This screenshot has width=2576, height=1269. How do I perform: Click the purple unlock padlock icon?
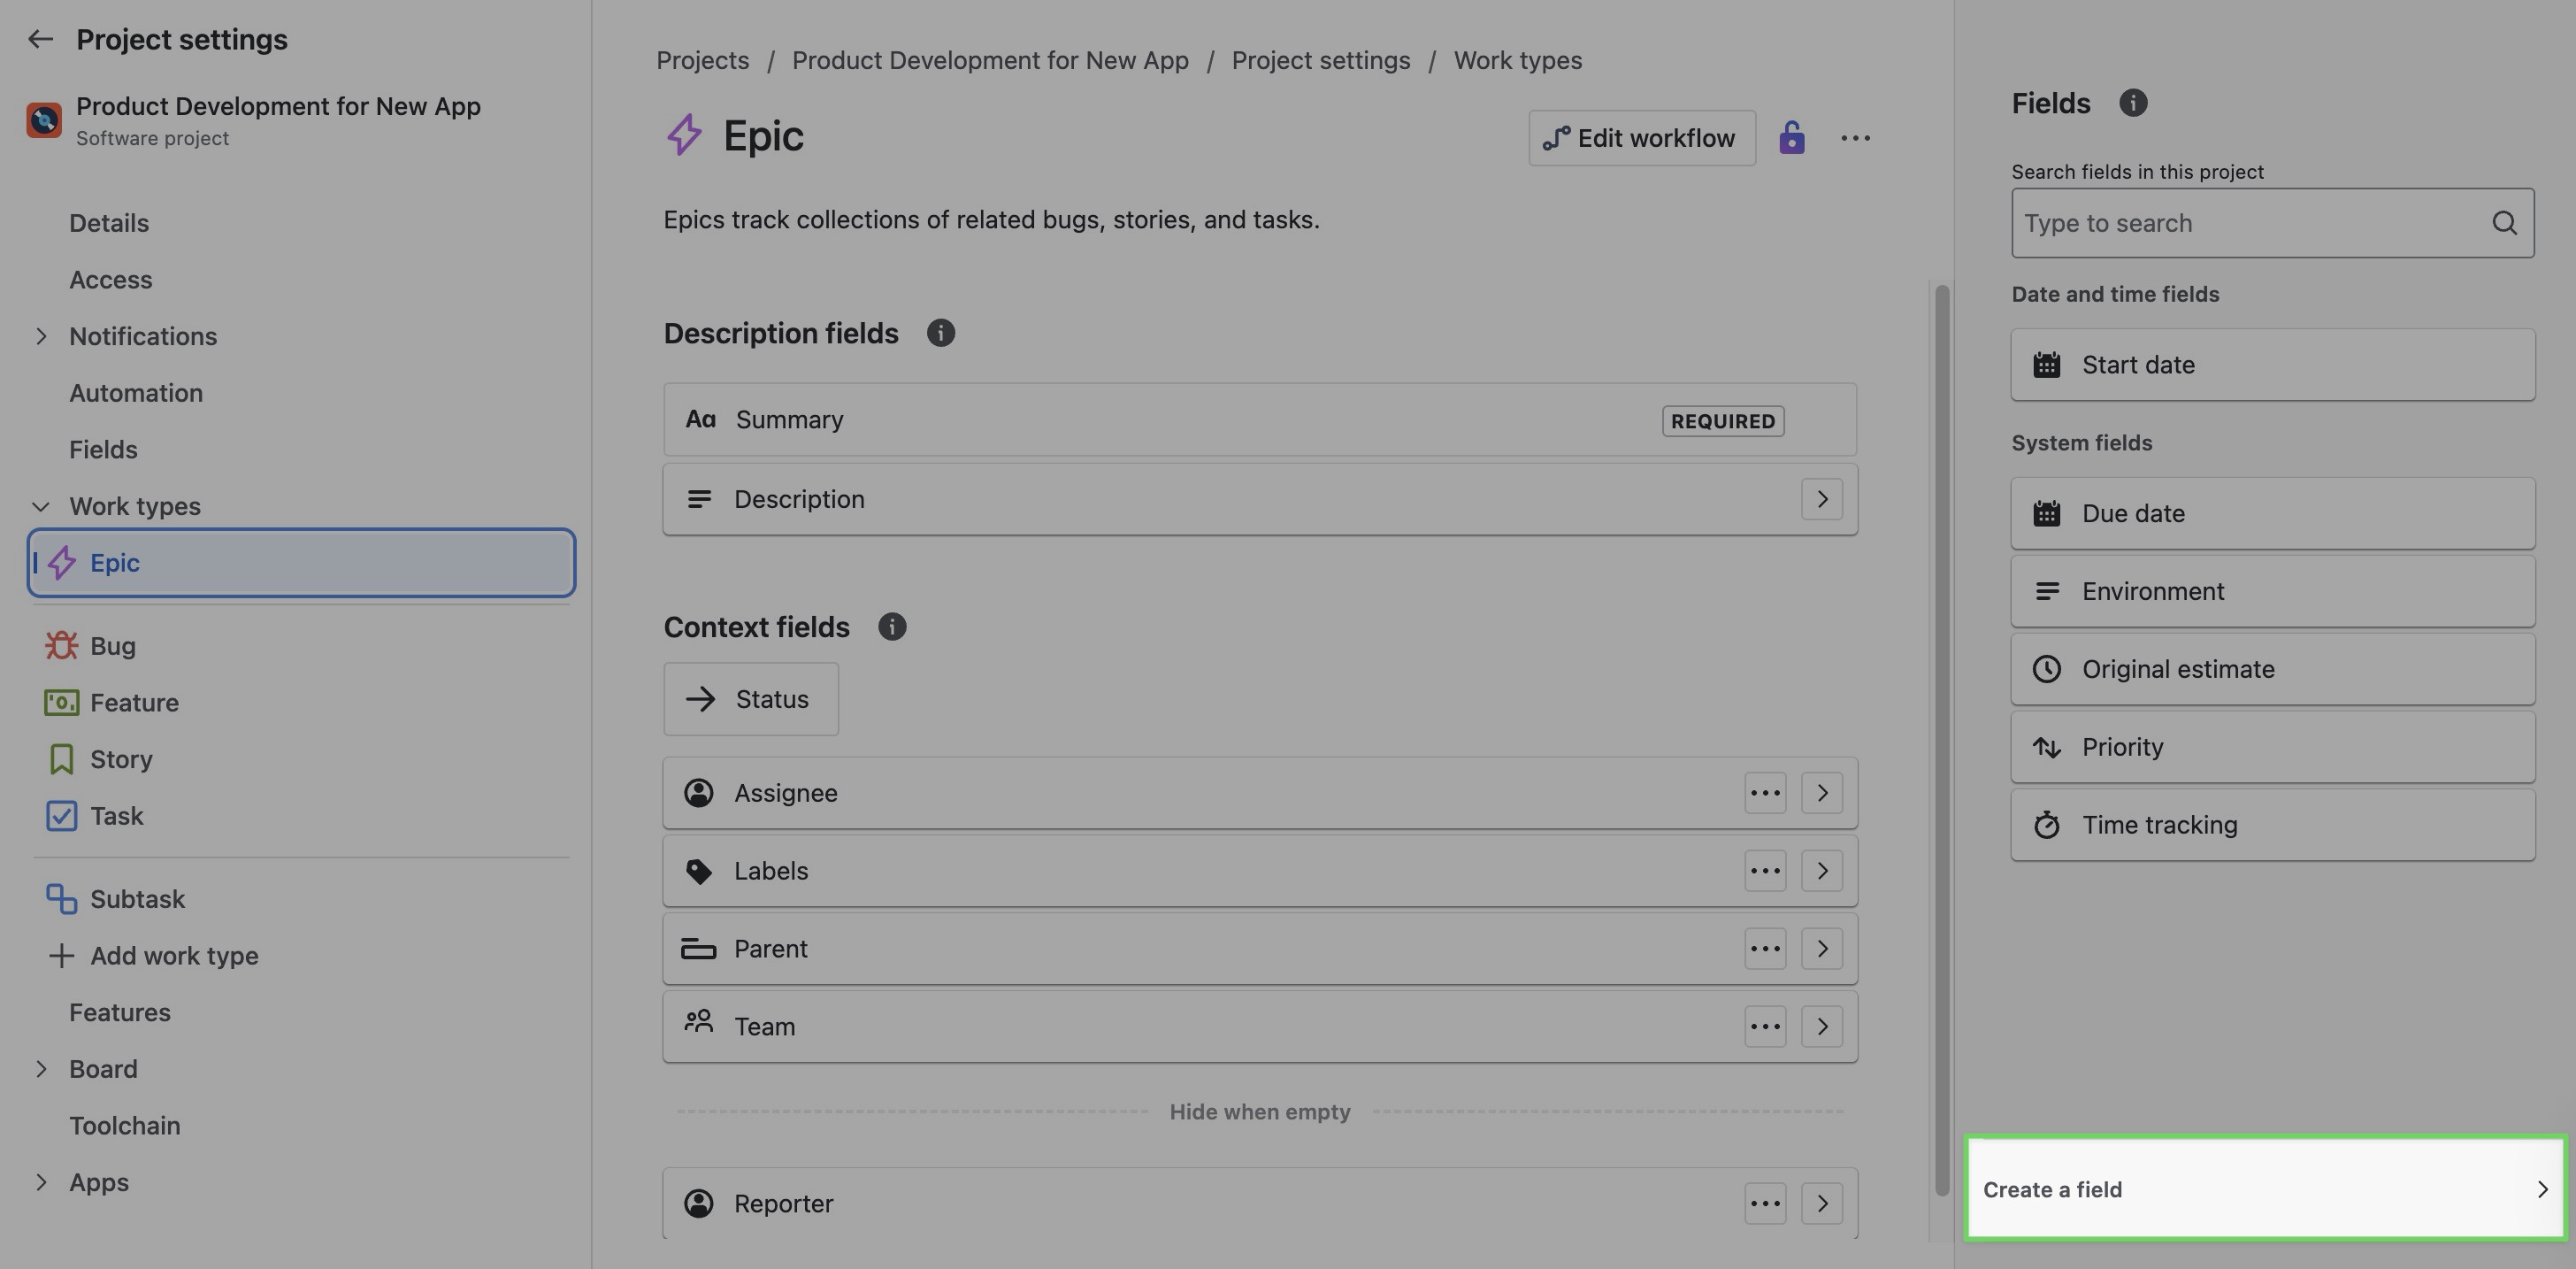click(1791, 138)
